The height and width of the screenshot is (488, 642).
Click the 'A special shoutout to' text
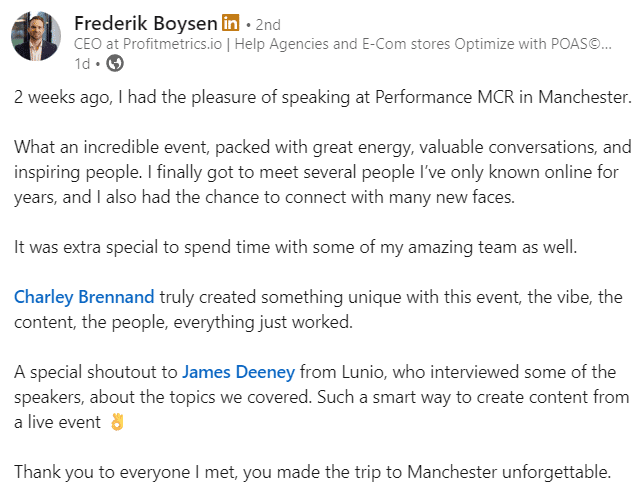coord(96,372)
